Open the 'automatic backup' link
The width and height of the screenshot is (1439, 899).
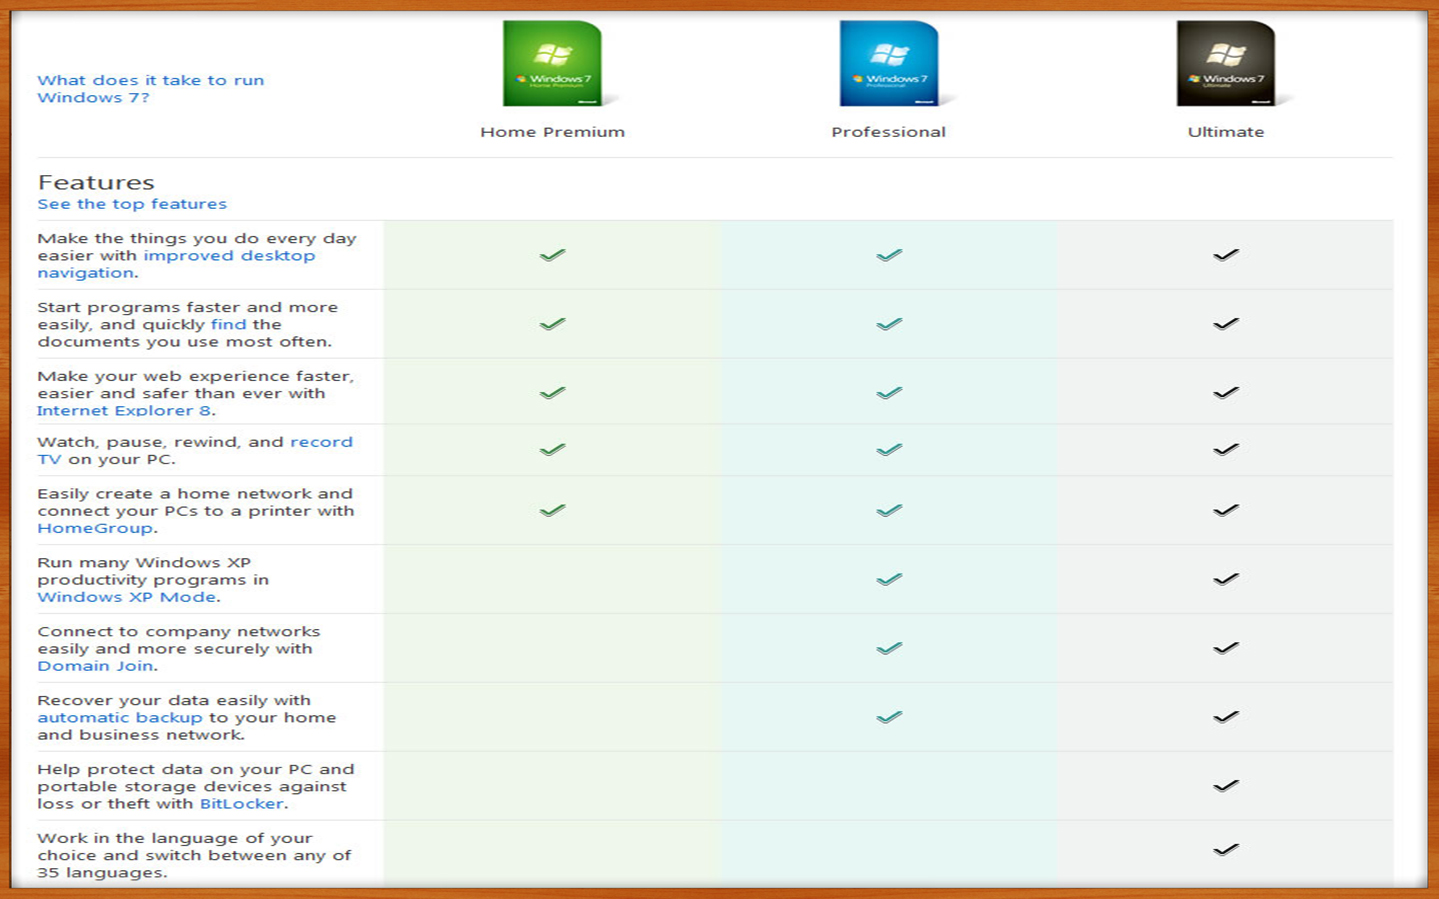point(120,718)
